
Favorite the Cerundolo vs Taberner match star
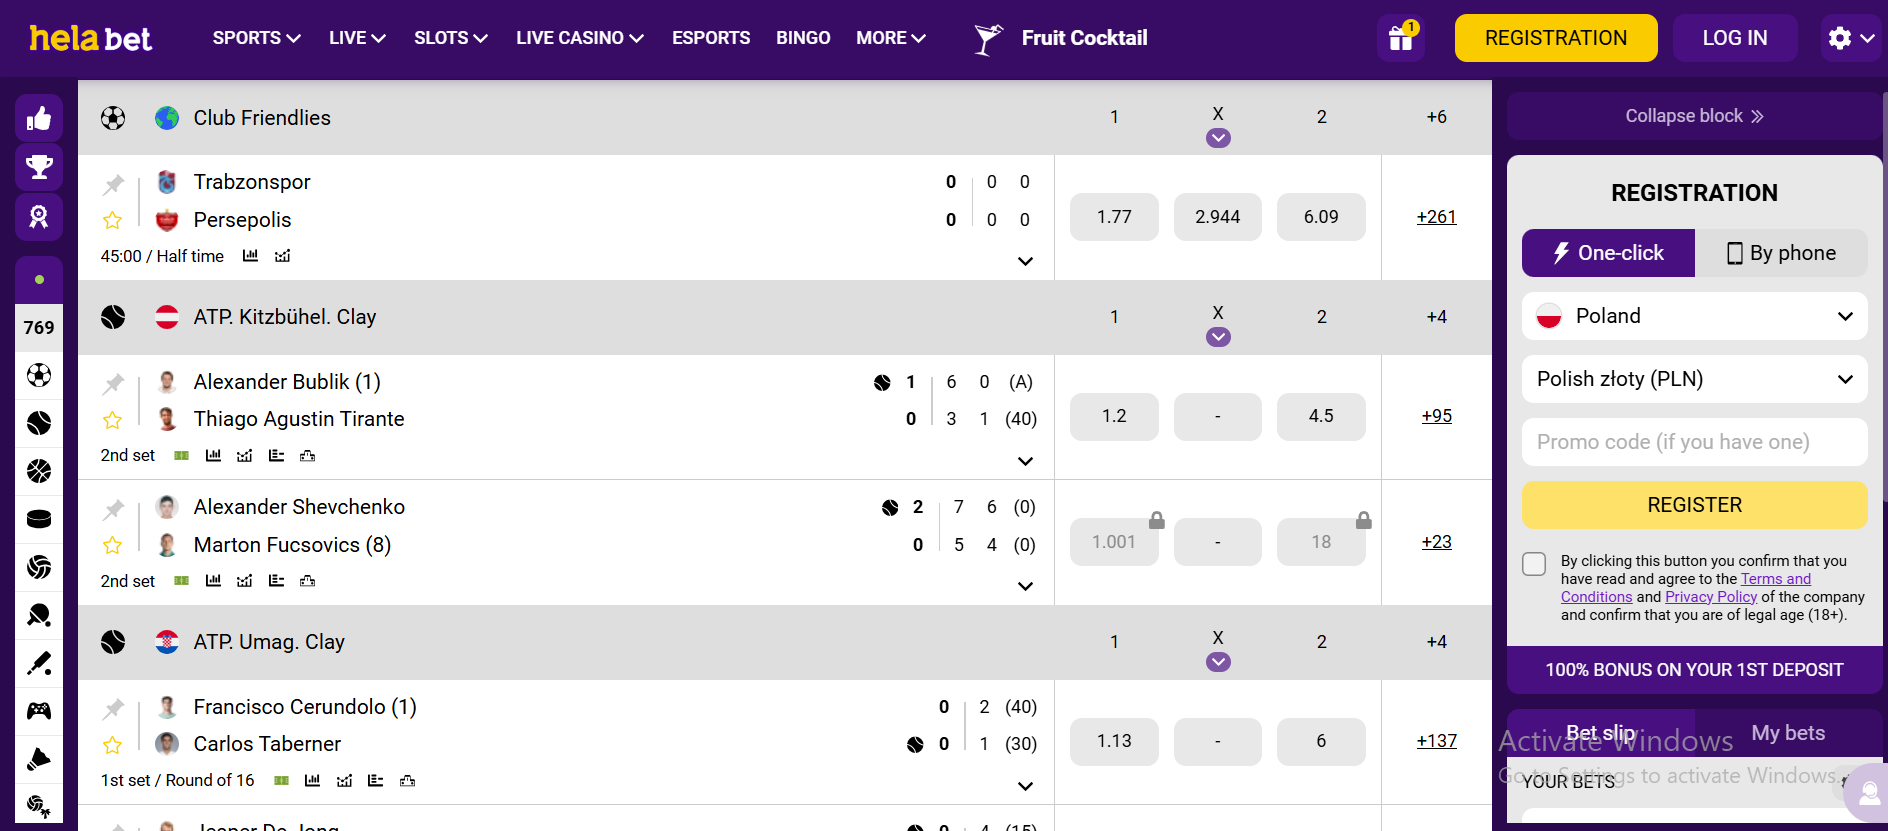tap(113, 745)
